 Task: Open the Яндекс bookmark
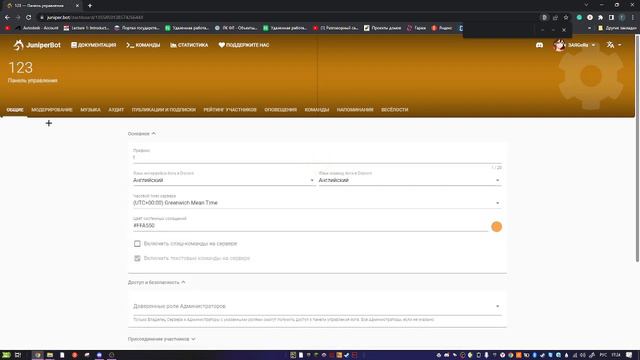coord(442,28)
